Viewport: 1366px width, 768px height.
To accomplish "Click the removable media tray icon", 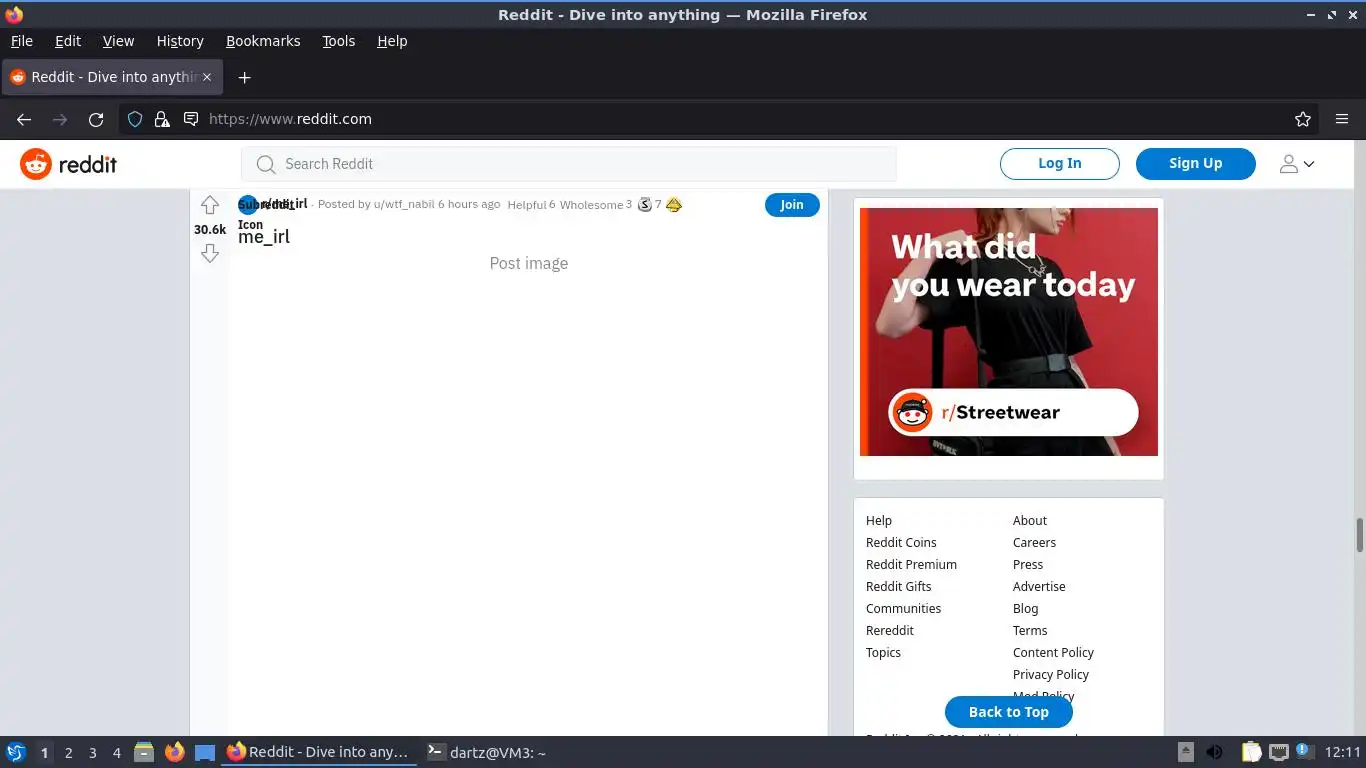I will tap(1186, 752).
